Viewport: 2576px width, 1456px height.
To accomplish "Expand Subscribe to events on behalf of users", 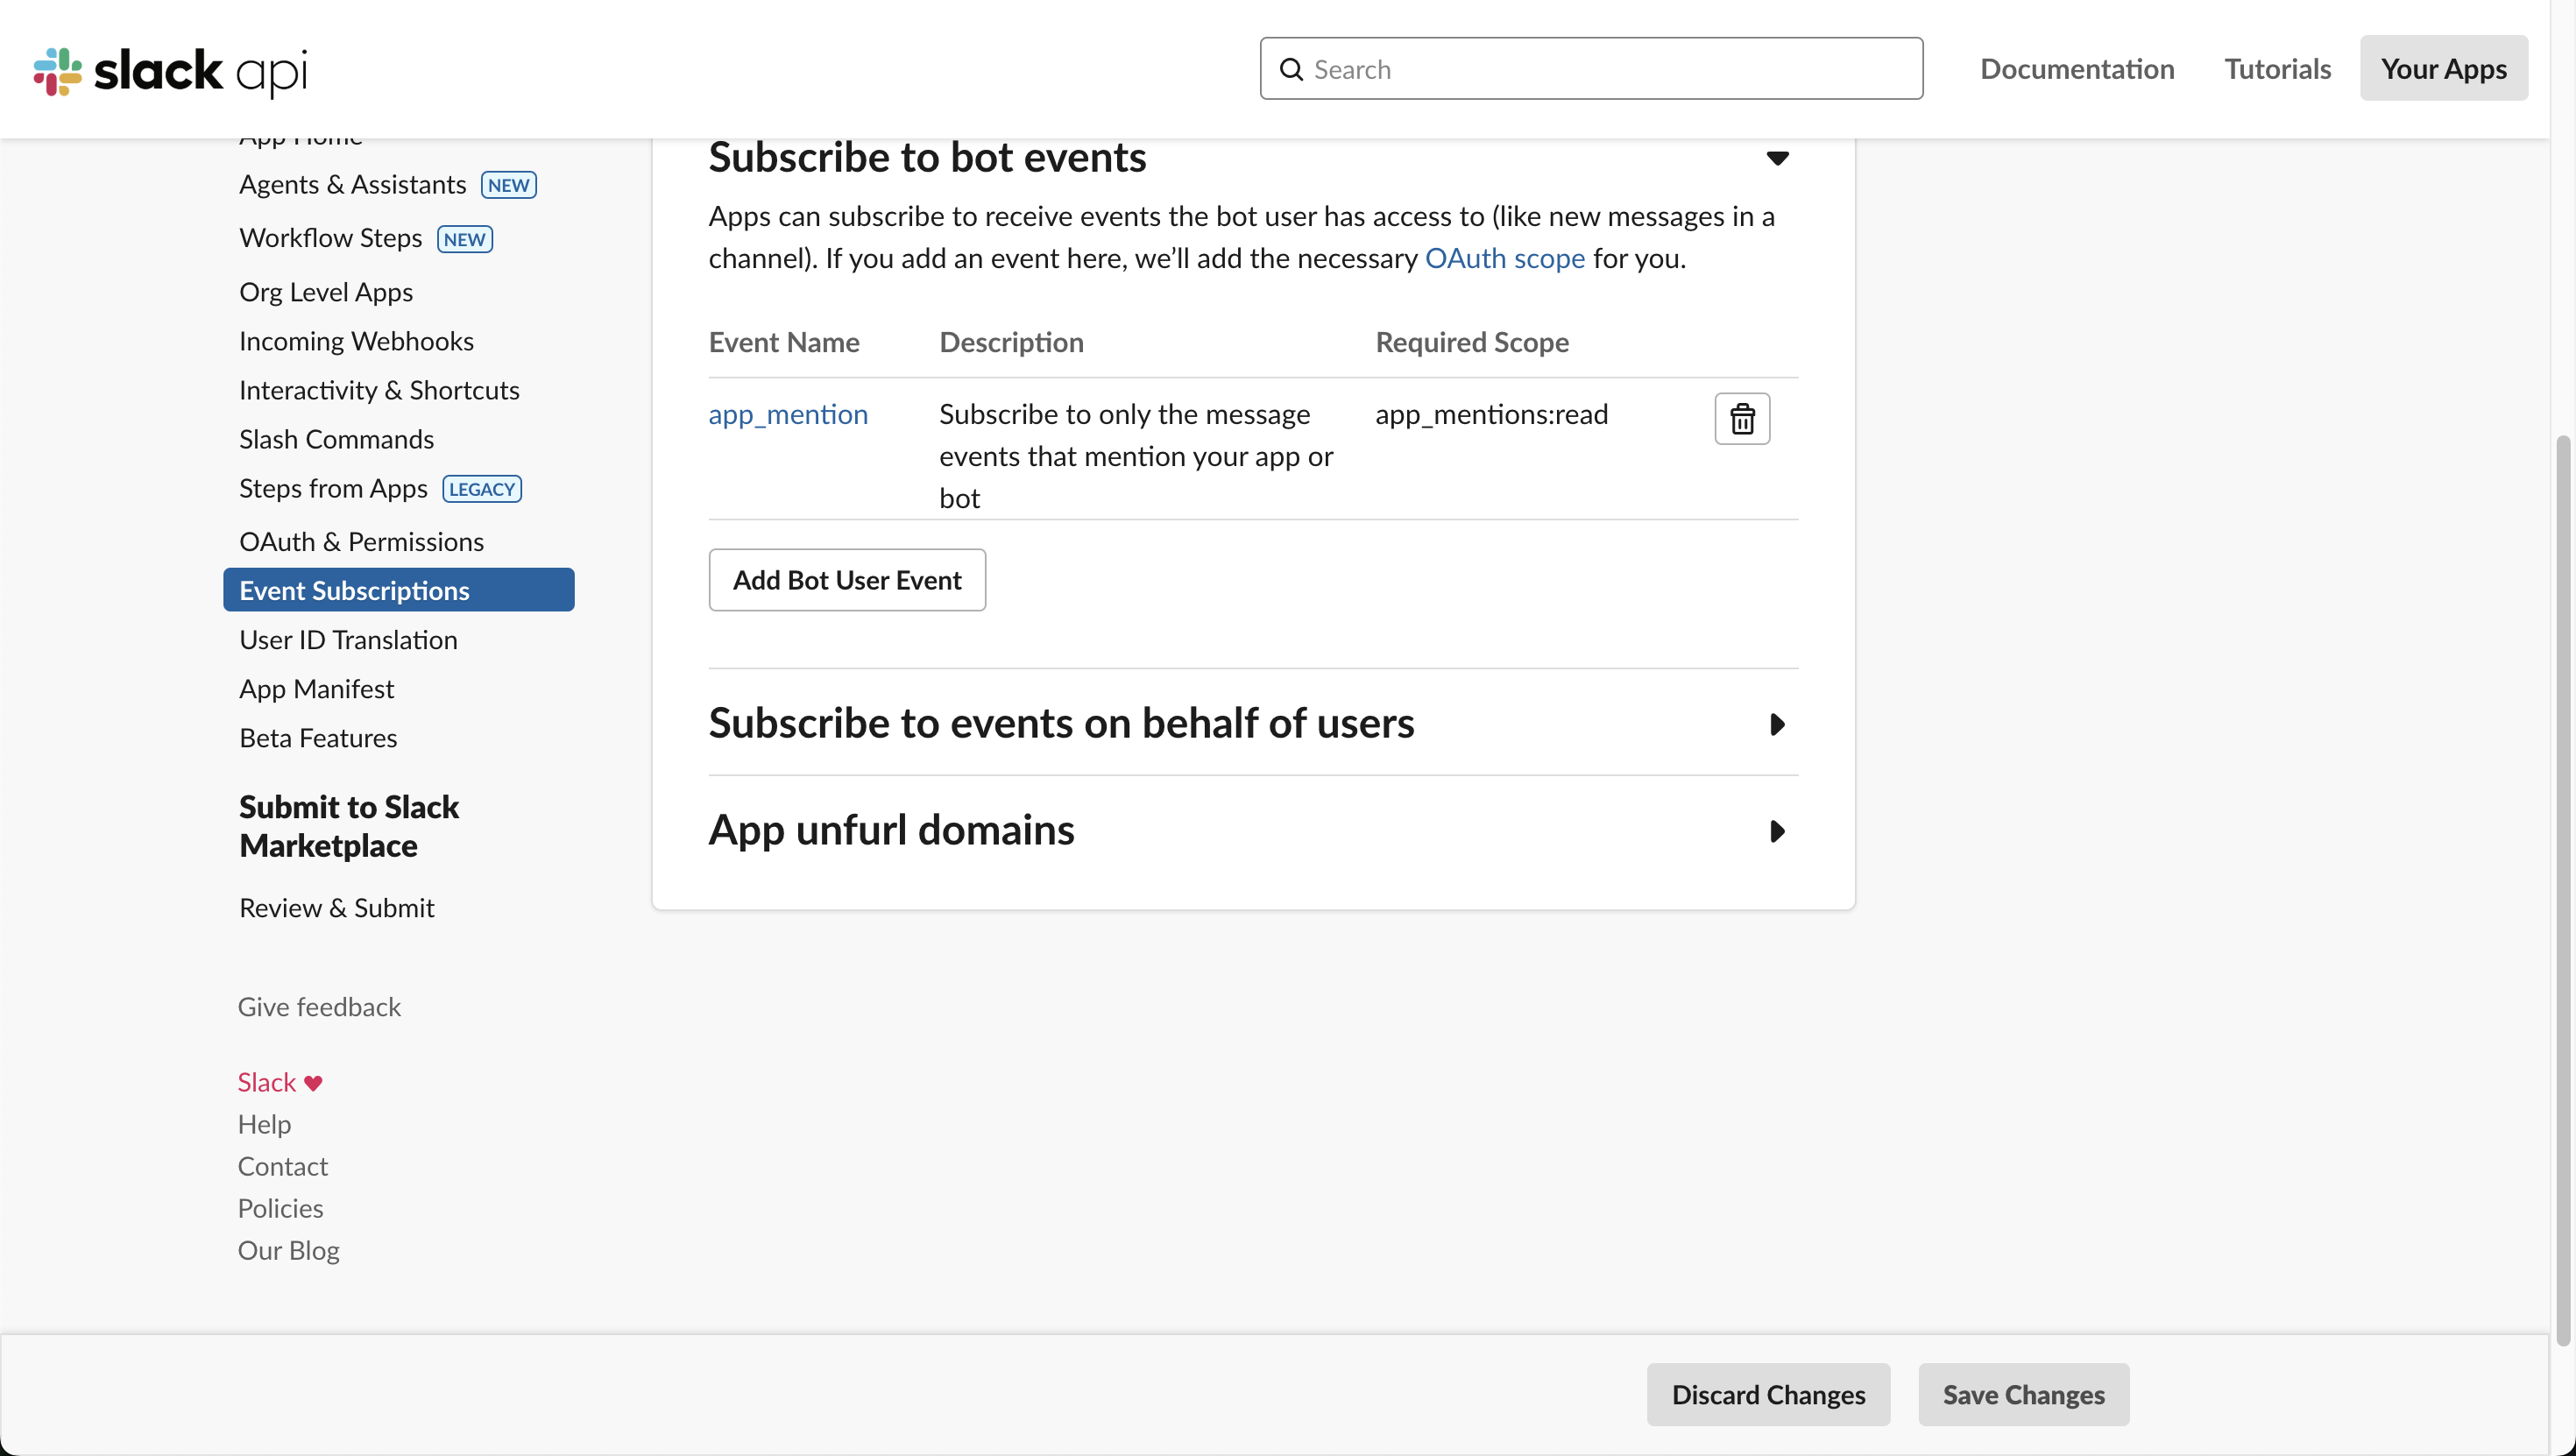I will 1777,724.
